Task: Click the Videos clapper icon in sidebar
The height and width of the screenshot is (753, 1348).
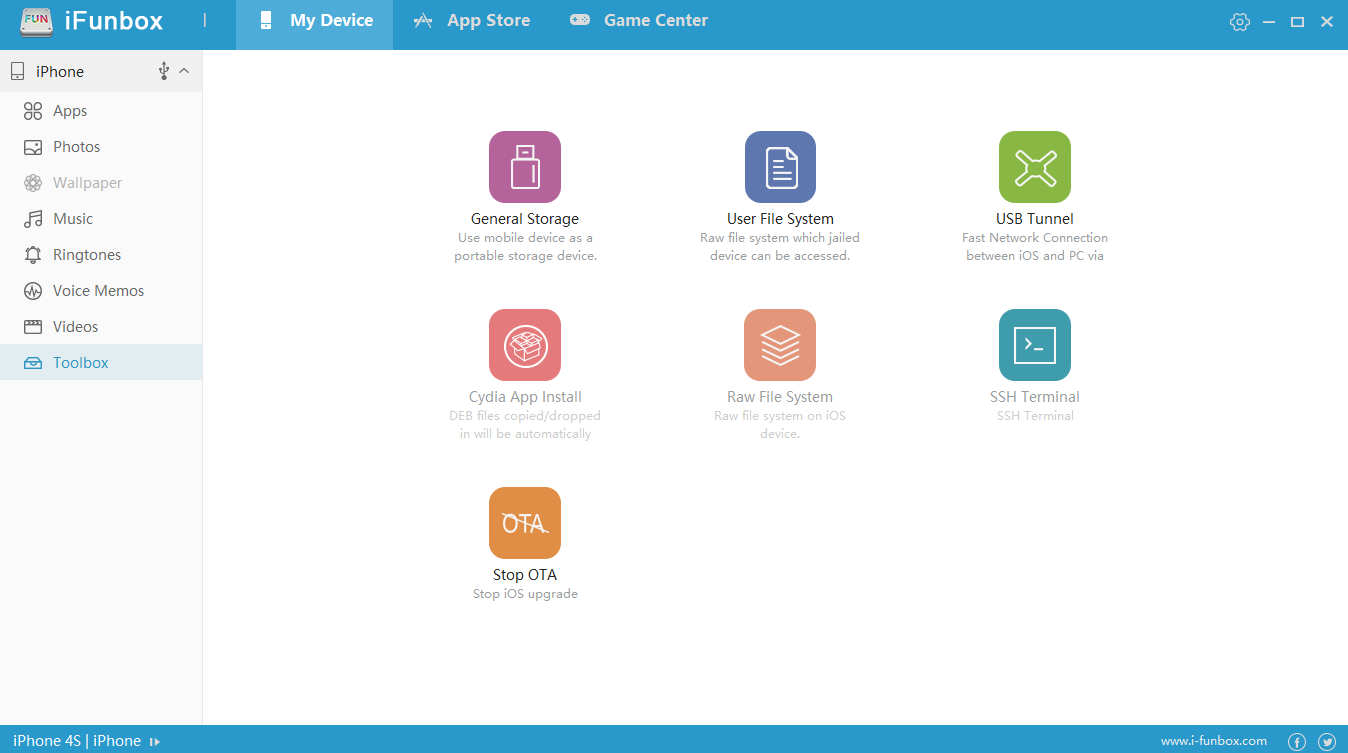Action: click(33, 327)
